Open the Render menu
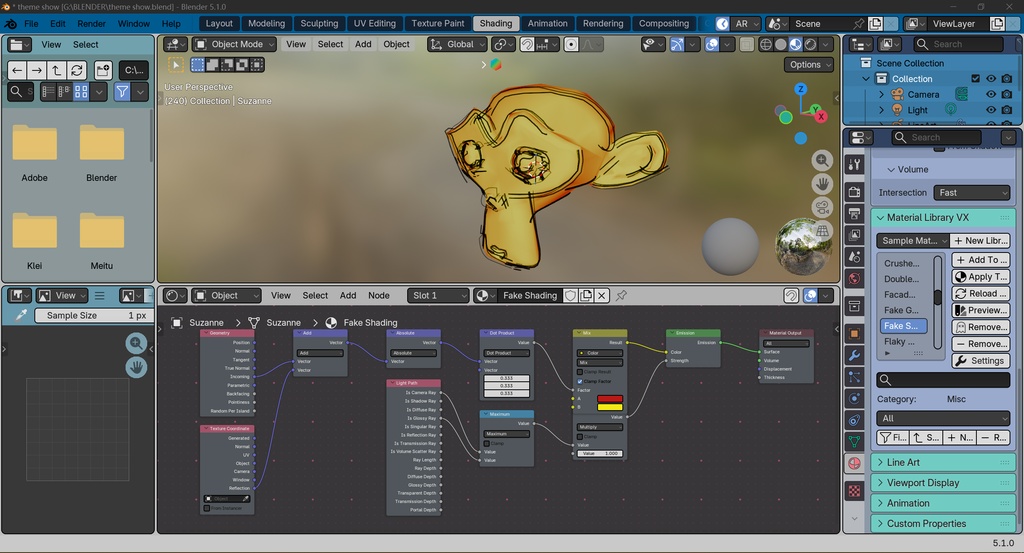The image size is (1024, 553). point(91,24)
